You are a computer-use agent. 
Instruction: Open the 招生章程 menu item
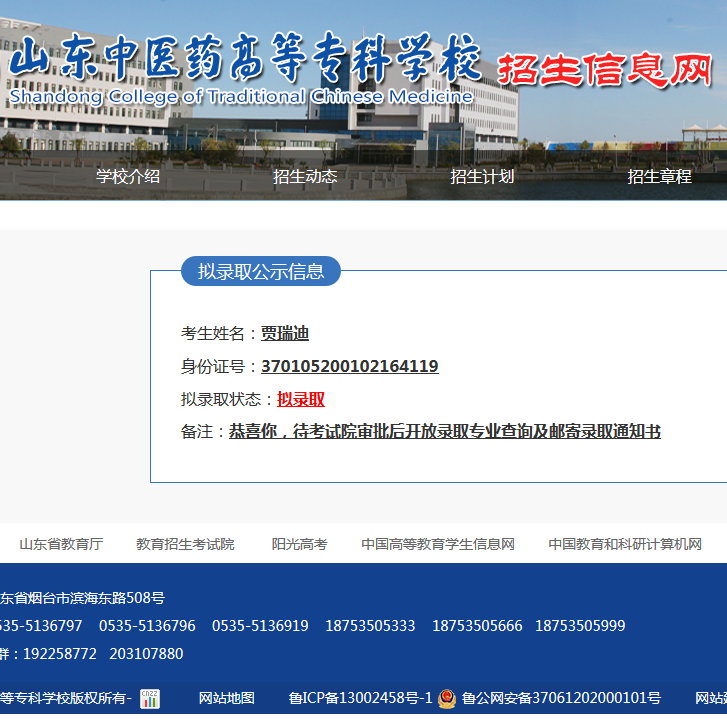[659, 176]
